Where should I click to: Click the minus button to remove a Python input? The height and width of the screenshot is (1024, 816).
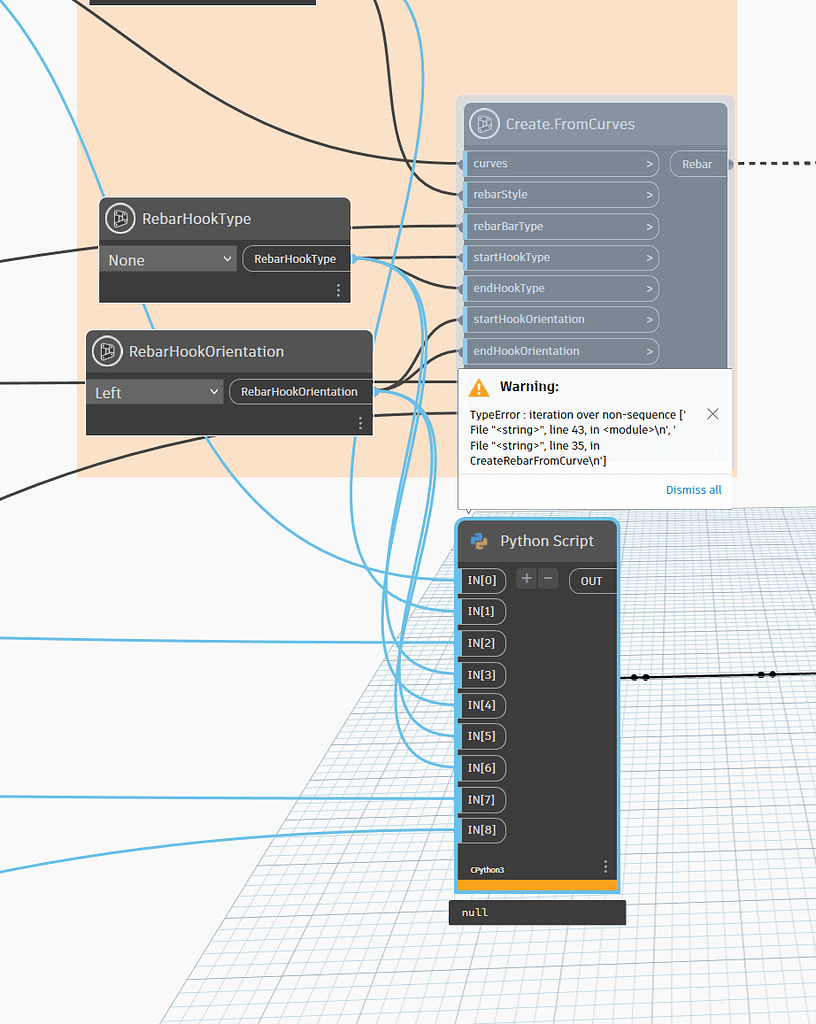click(x=548, y=578)
